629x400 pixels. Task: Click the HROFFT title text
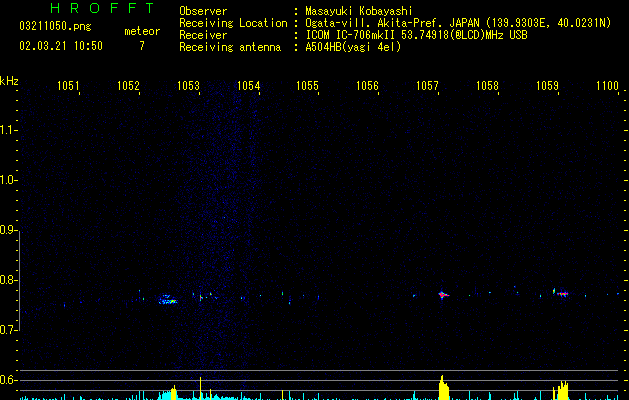coord(102,8)
